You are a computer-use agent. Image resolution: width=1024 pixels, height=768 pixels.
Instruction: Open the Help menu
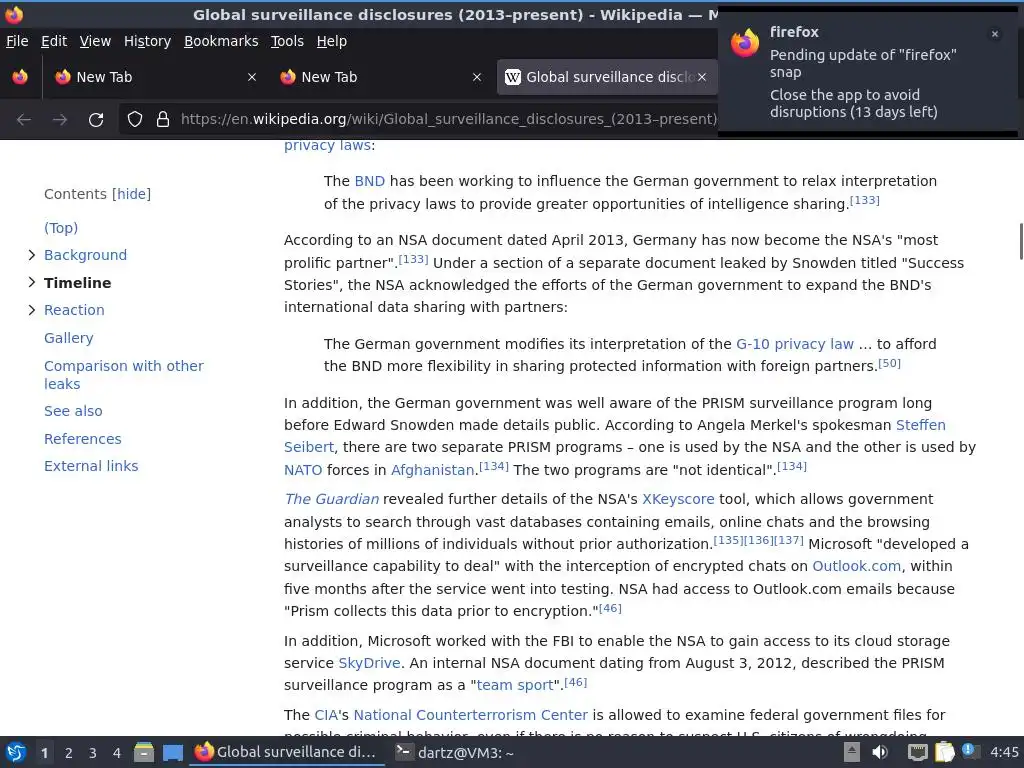point(332,41)
